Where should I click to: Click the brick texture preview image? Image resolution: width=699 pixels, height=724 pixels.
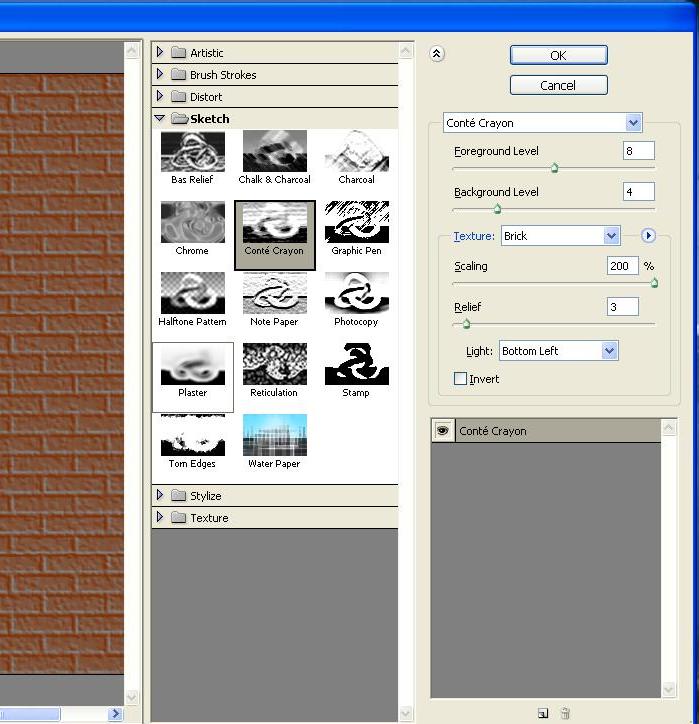[x=62, y=374]
